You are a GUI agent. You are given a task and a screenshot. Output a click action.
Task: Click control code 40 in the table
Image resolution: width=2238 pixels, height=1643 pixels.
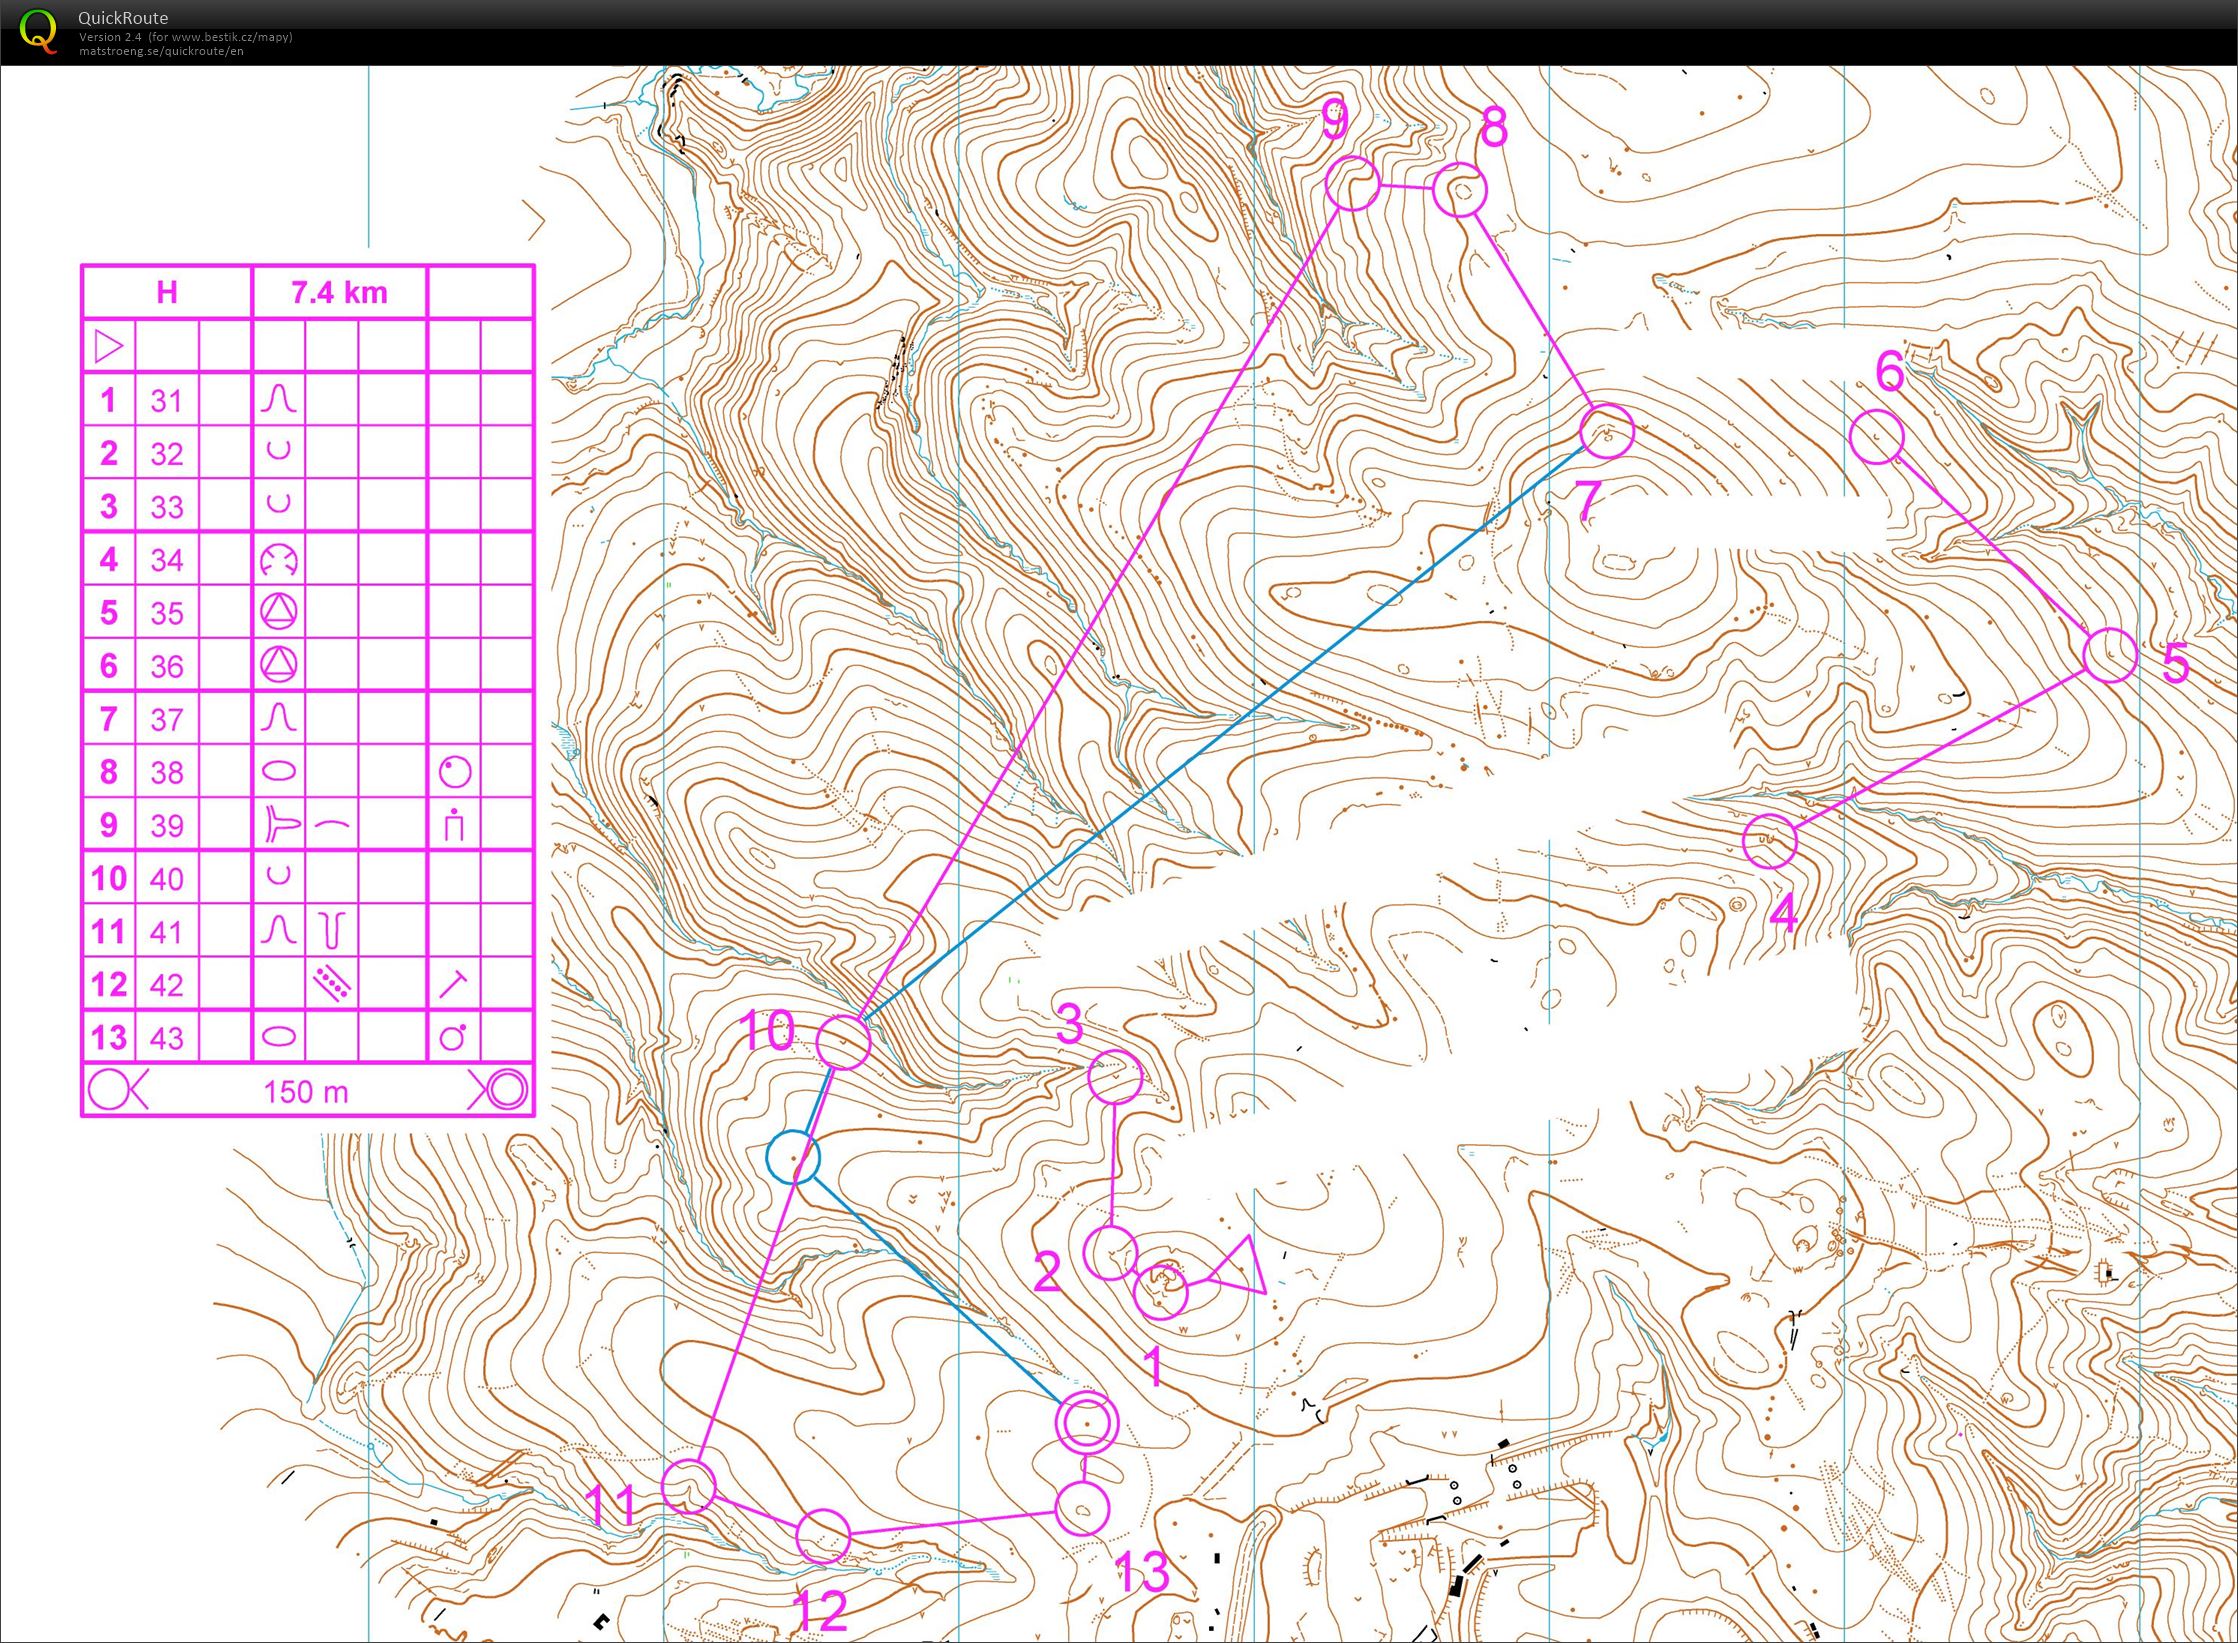(x=167, y=879)
